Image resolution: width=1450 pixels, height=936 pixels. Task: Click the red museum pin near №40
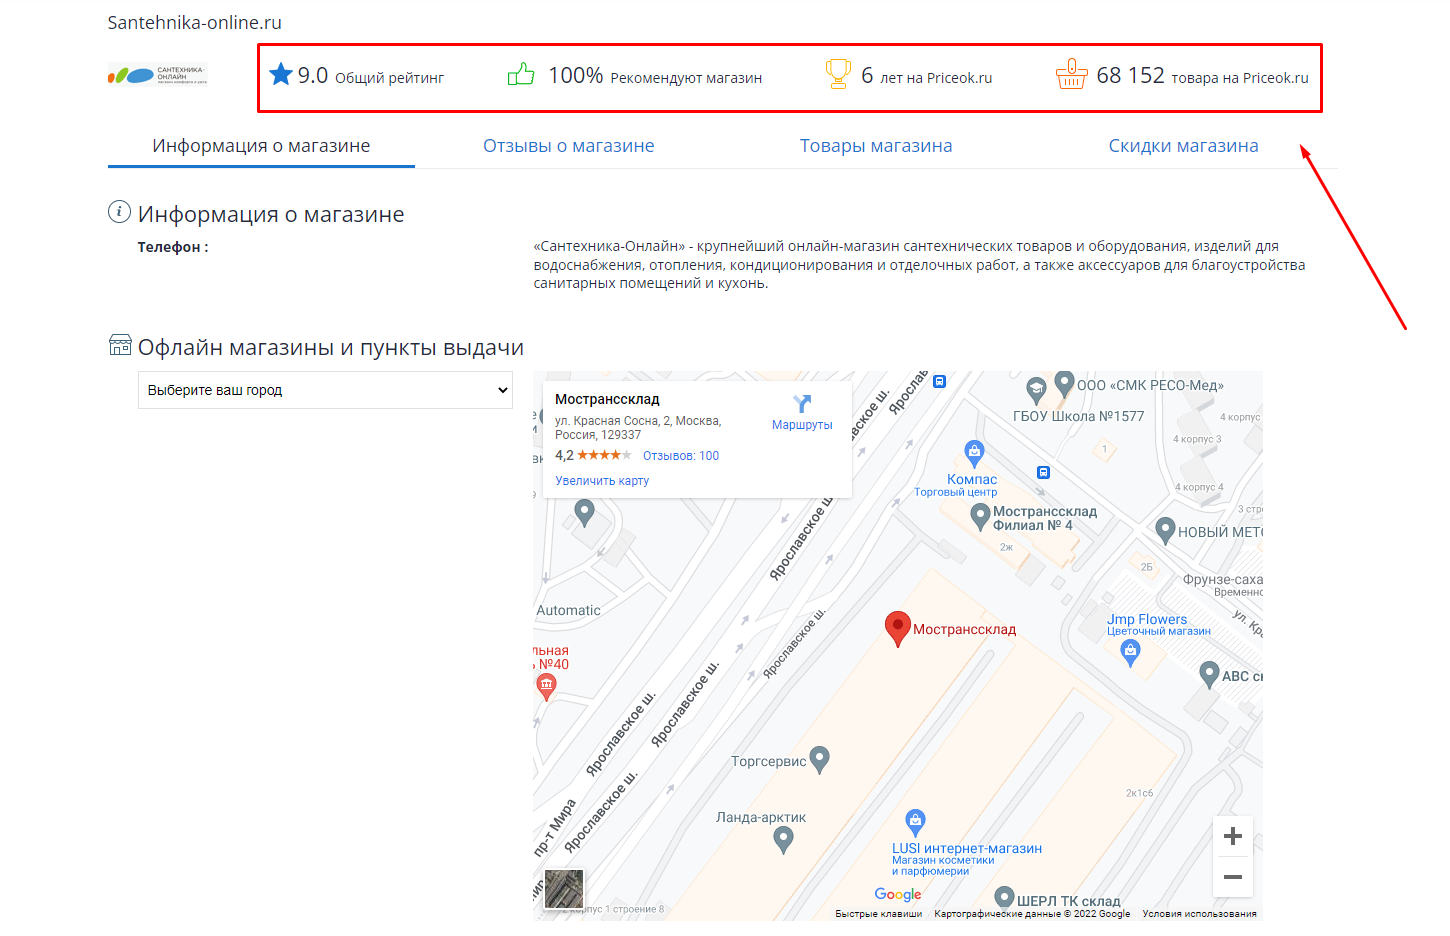(546, 686)
